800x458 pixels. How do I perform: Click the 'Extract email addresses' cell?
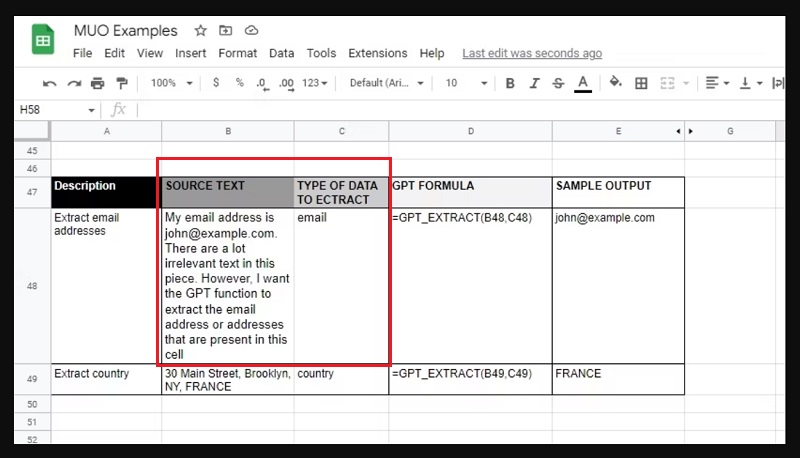click(x=106, y=286)
